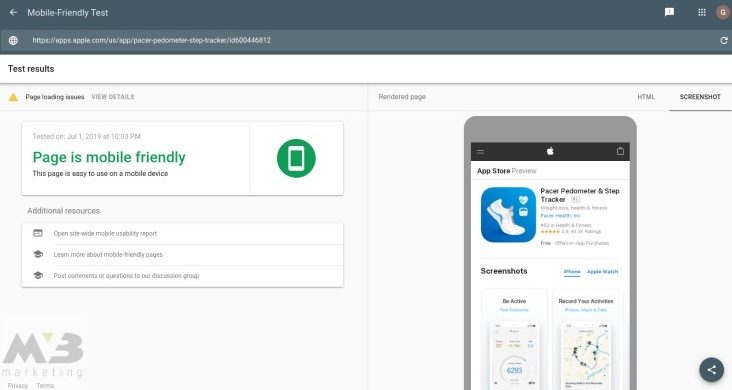Click the mobile usability report icon
Viewport: 732px width, 390px height.
tap(38, 233)
